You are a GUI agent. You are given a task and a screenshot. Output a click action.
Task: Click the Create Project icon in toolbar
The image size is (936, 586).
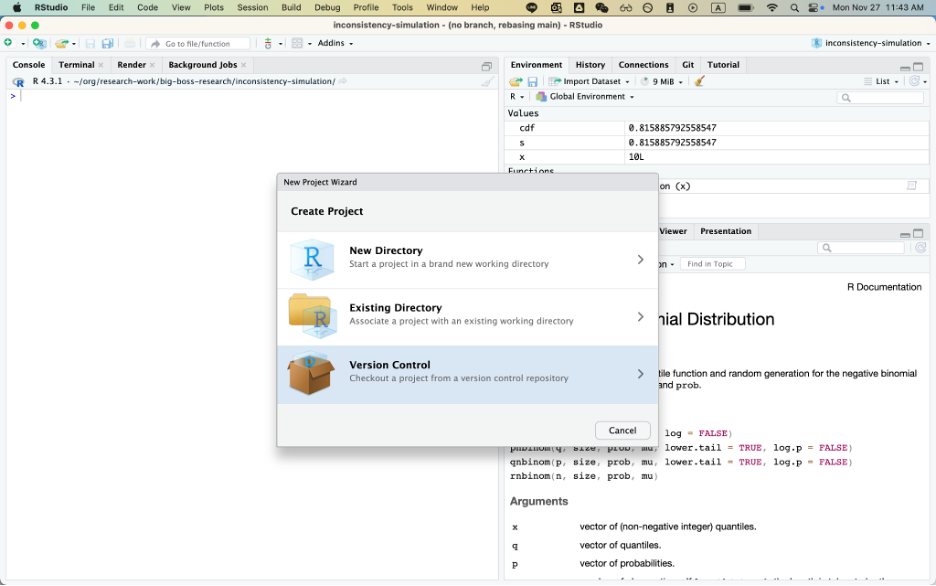[x=39, y=43]
